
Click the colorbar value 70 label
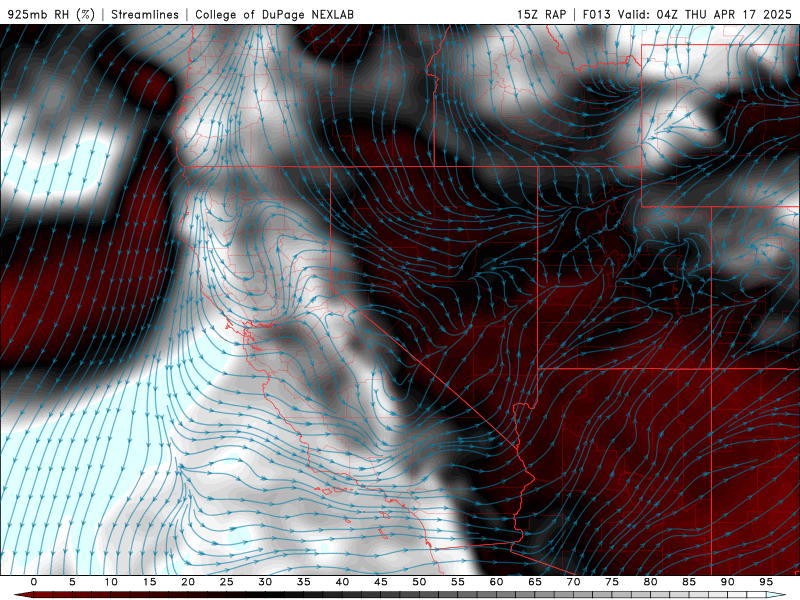tap(573, 582)
